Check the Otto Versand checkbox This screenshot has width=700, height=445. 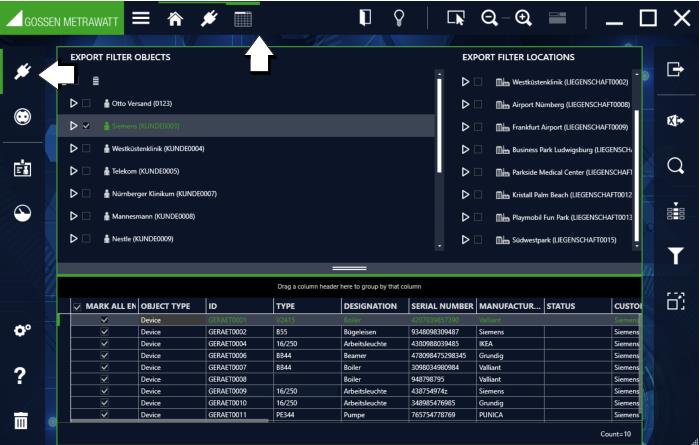pyautogui.click(x=86, y=103)
